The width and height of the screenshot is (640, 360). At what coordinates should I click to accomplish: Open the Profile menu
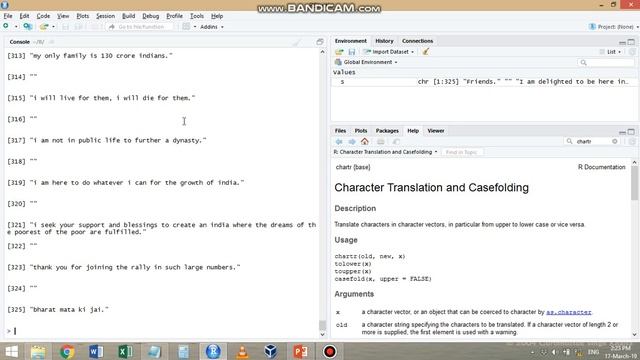174,16
